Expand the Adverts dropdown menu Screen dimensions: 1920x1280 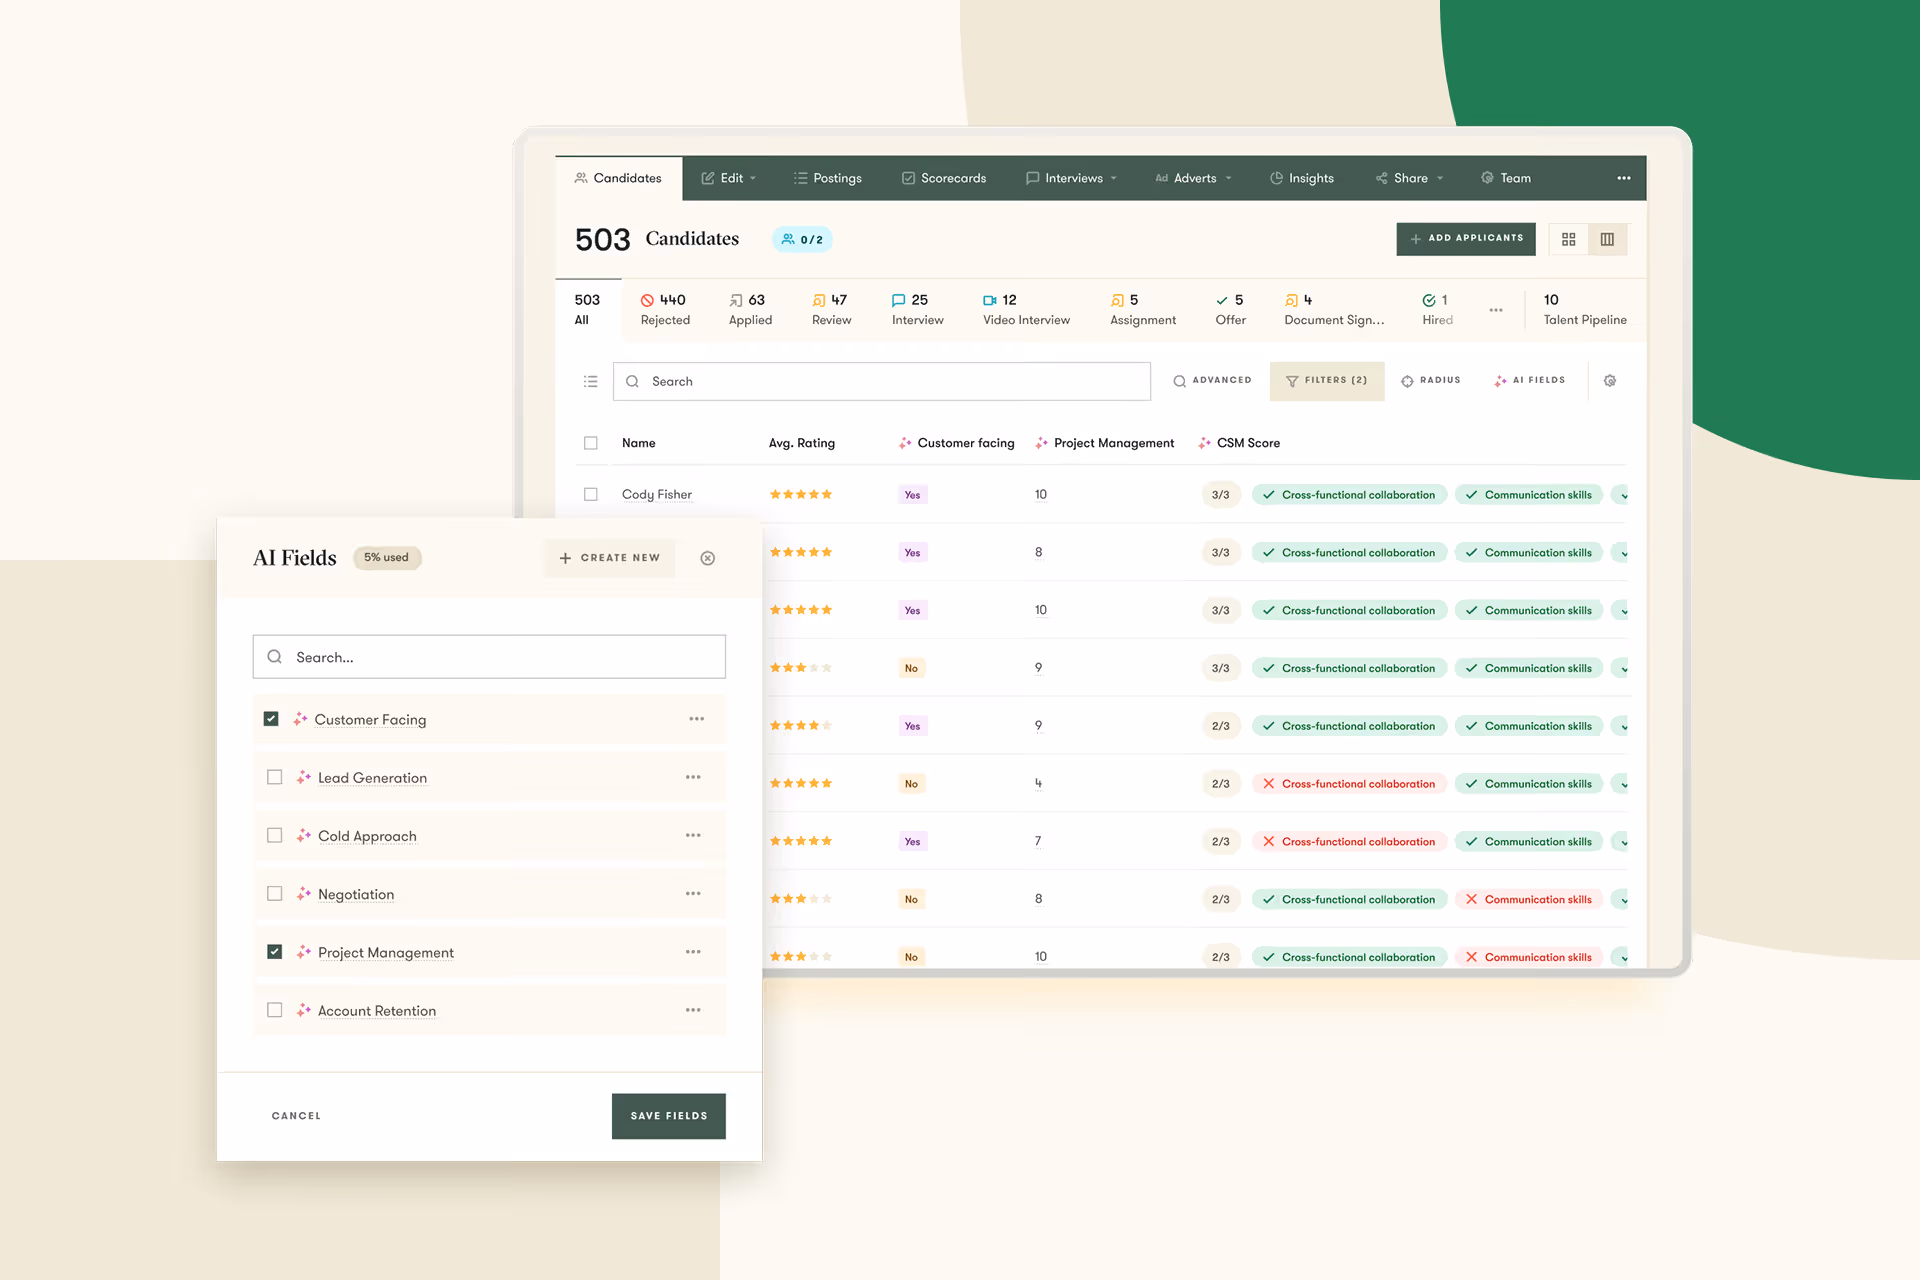coord(1194,178)
